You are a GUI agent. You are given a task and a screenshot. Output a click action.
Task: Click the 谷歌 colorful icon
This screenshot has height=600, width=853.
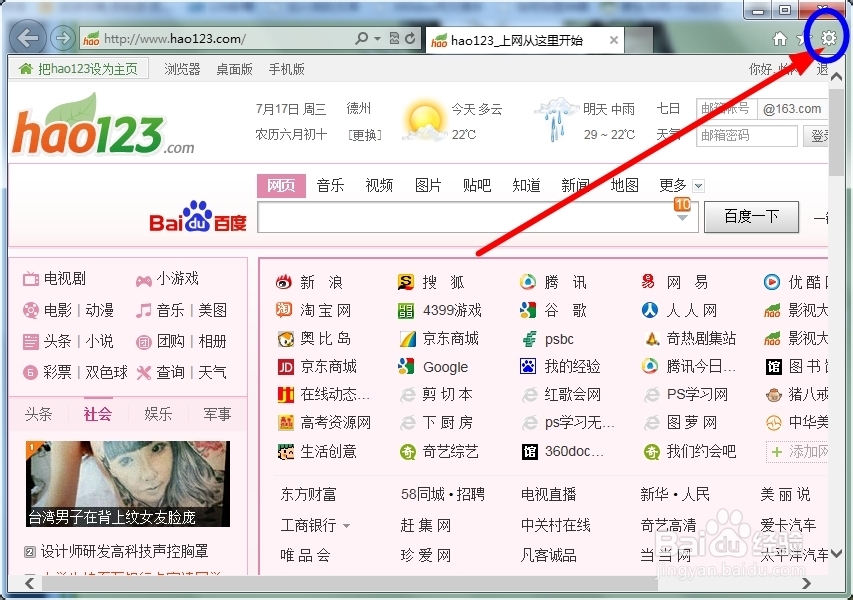click(x=528, y=310)
